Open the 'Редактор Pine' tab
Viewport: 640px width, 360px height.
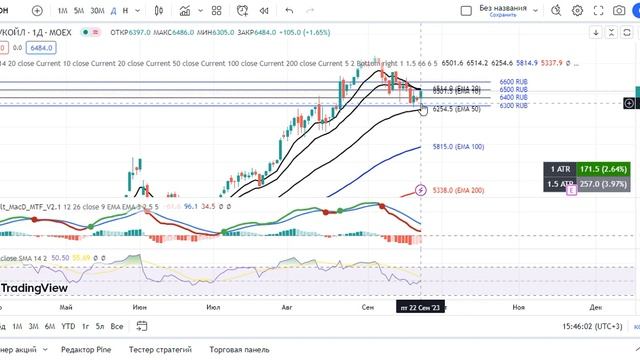86,349
